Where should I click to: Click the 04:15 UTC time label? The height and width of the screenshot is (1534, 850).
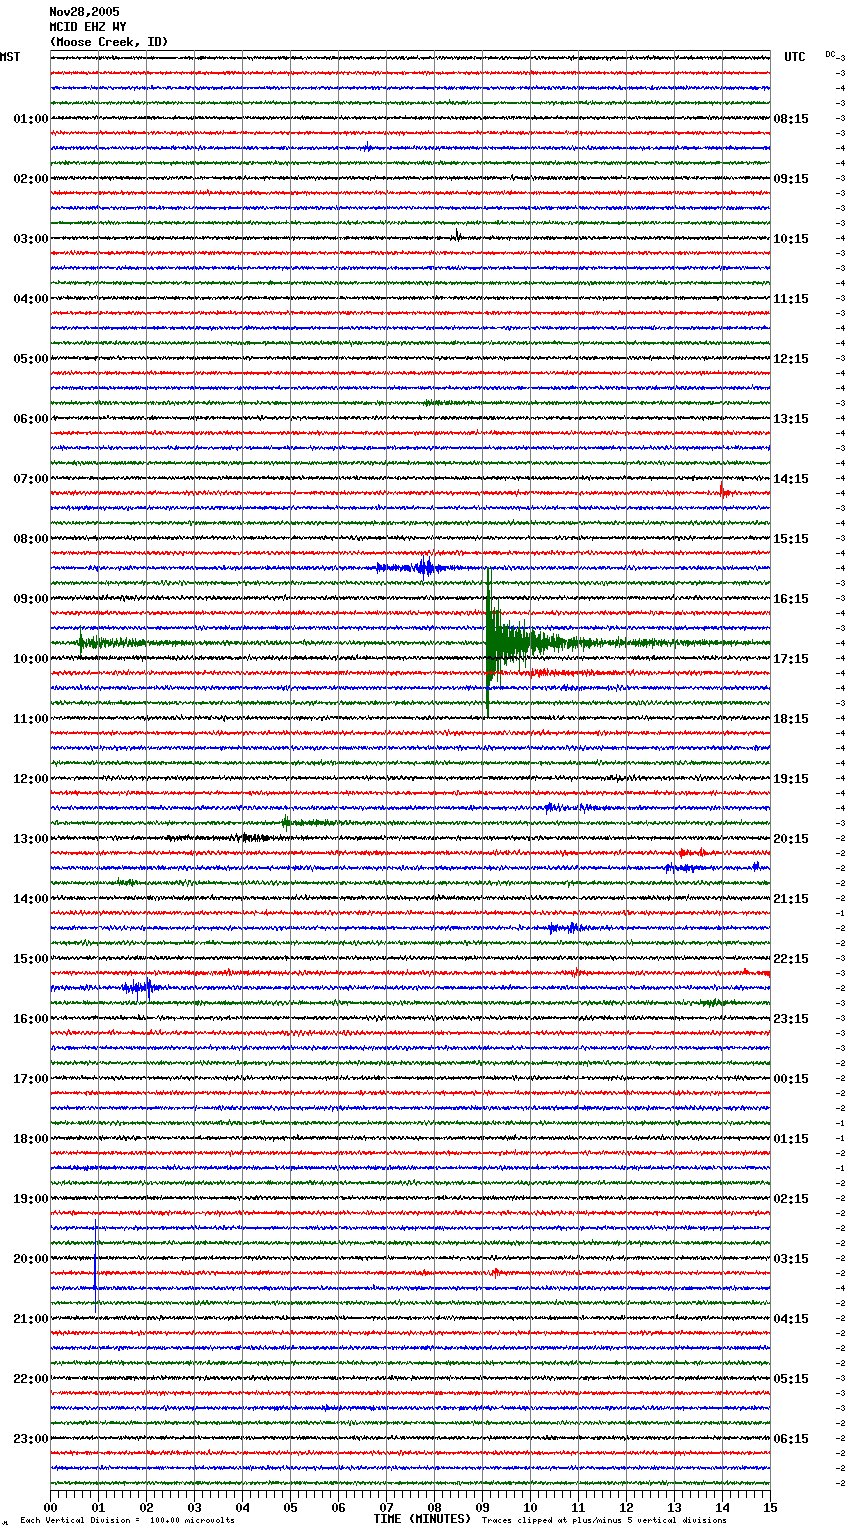(791, 1319)
